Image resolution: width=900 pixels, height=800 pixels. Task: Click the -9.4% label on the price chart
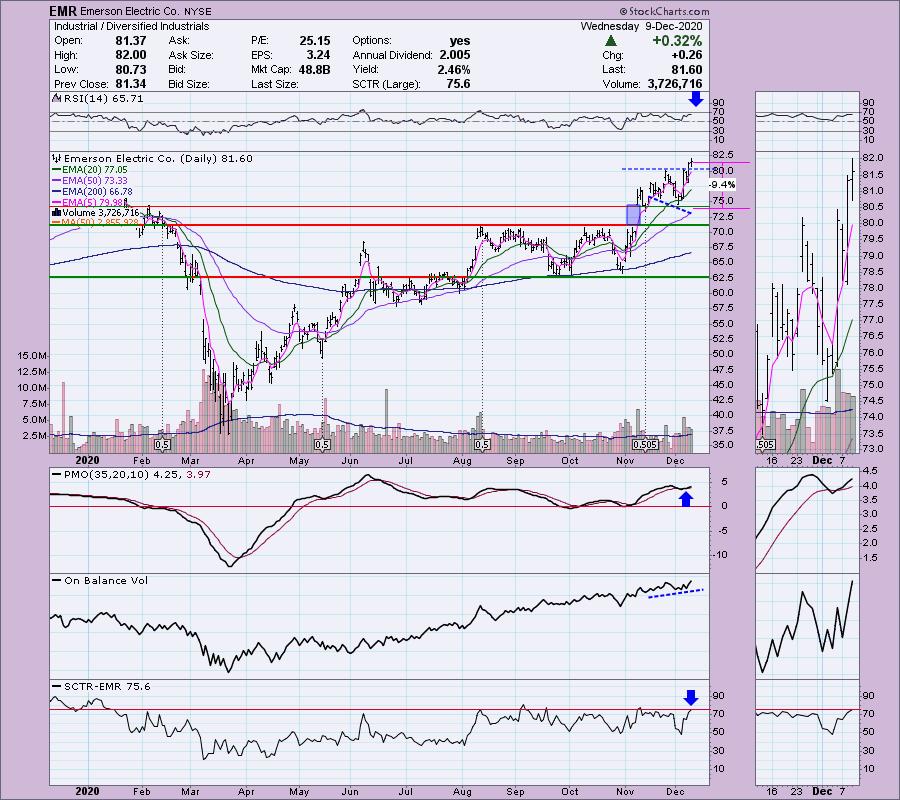pyautogui.click(x=722, y=185)
